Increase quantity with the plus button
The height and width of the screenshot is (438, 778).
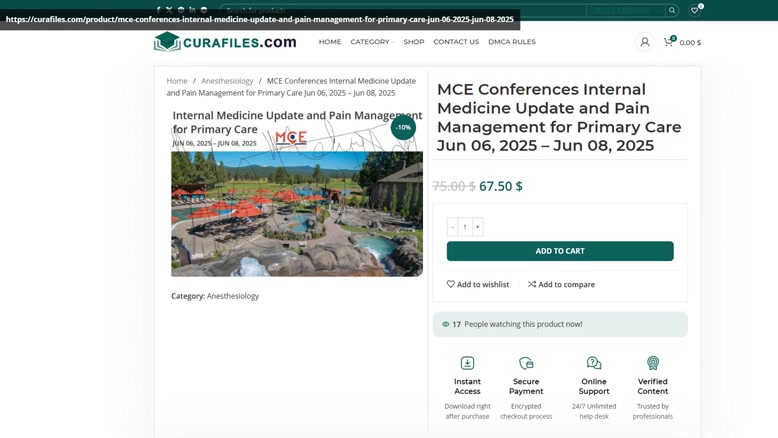tap(478, 227)
